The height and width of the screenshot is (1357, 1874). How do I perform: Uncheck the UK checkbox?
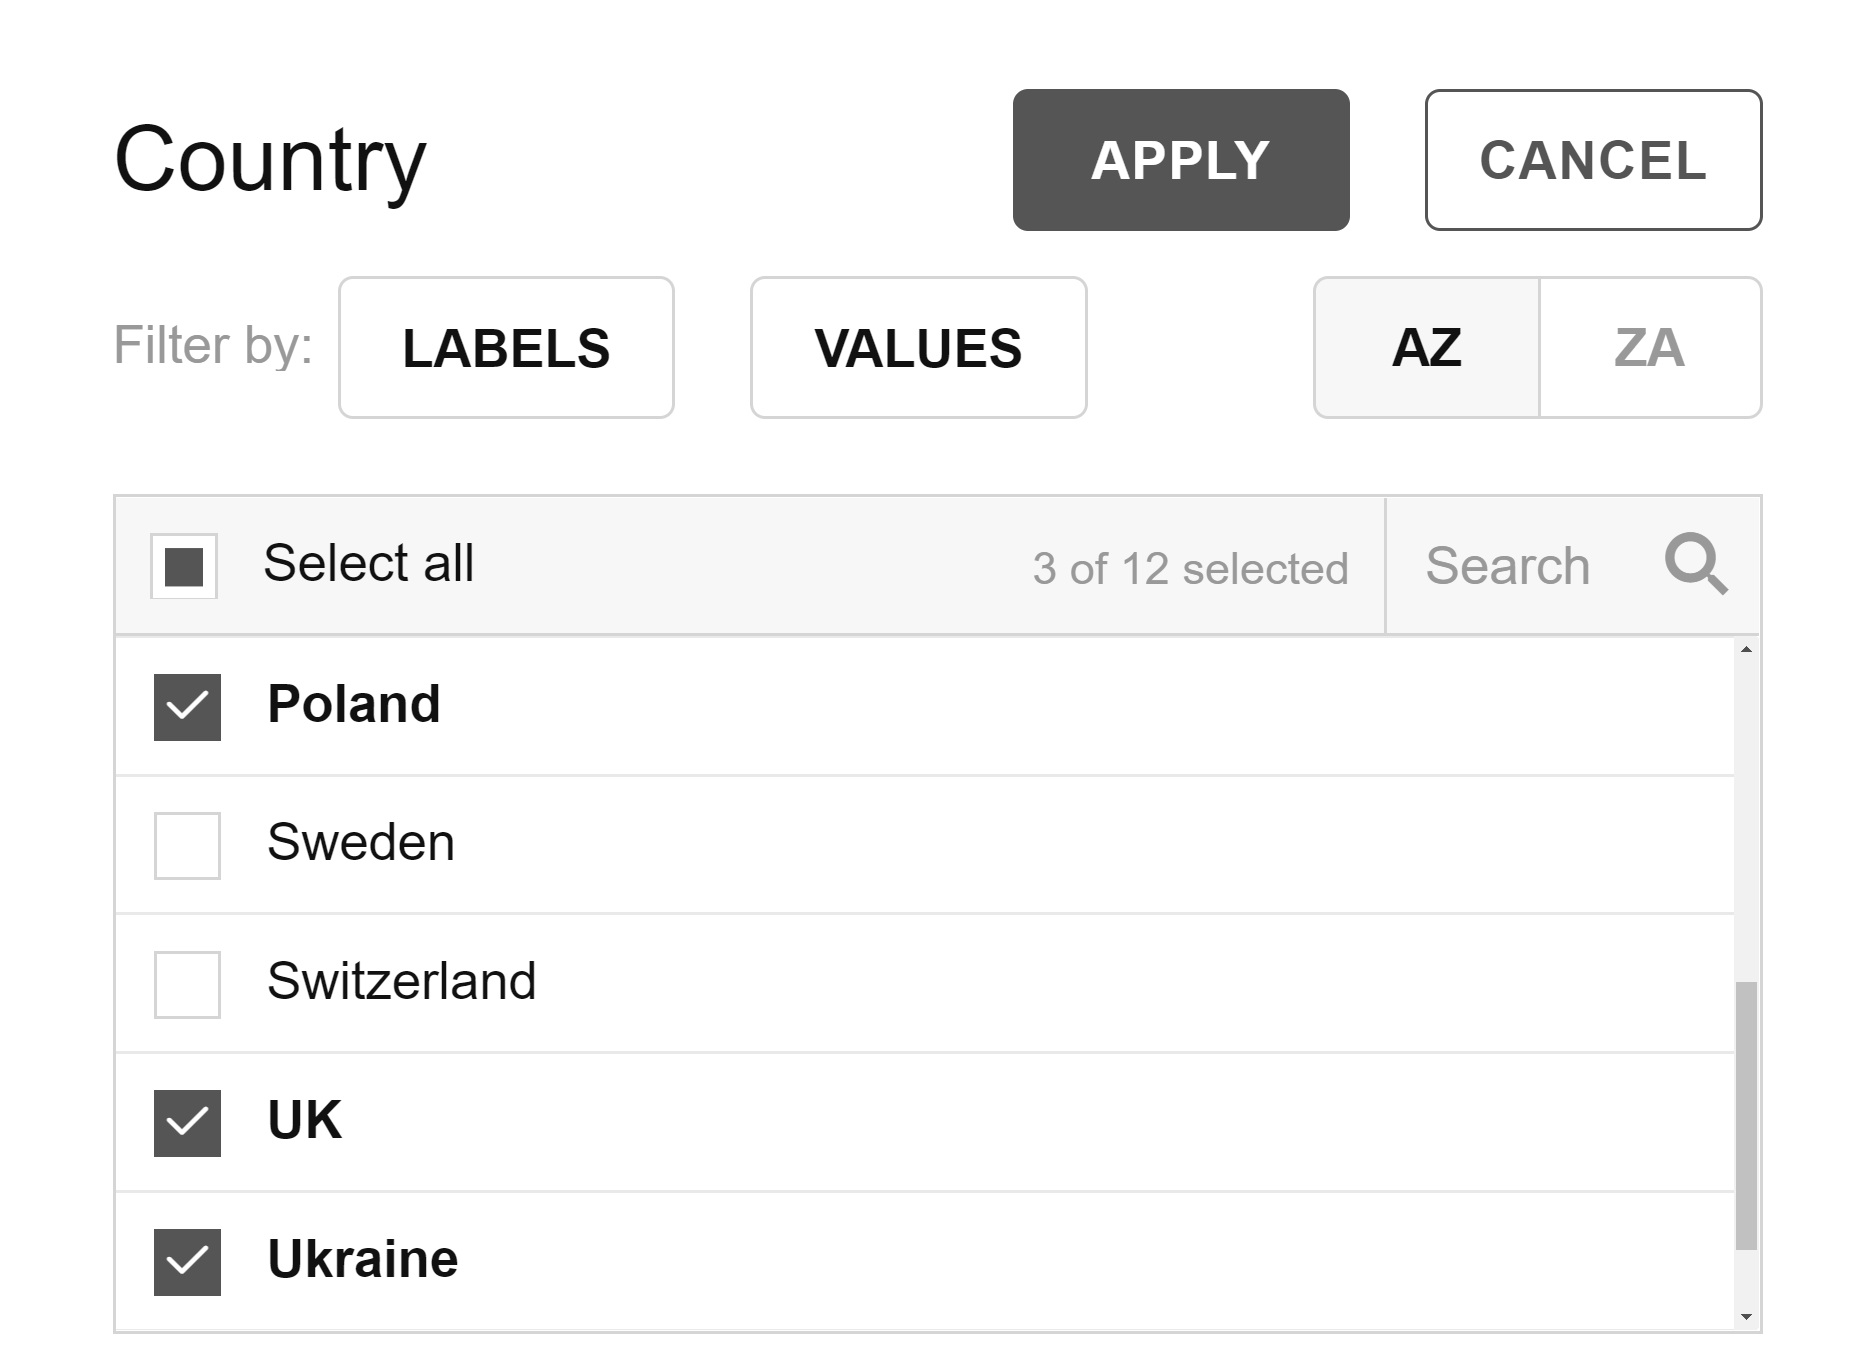[187, 1123]
